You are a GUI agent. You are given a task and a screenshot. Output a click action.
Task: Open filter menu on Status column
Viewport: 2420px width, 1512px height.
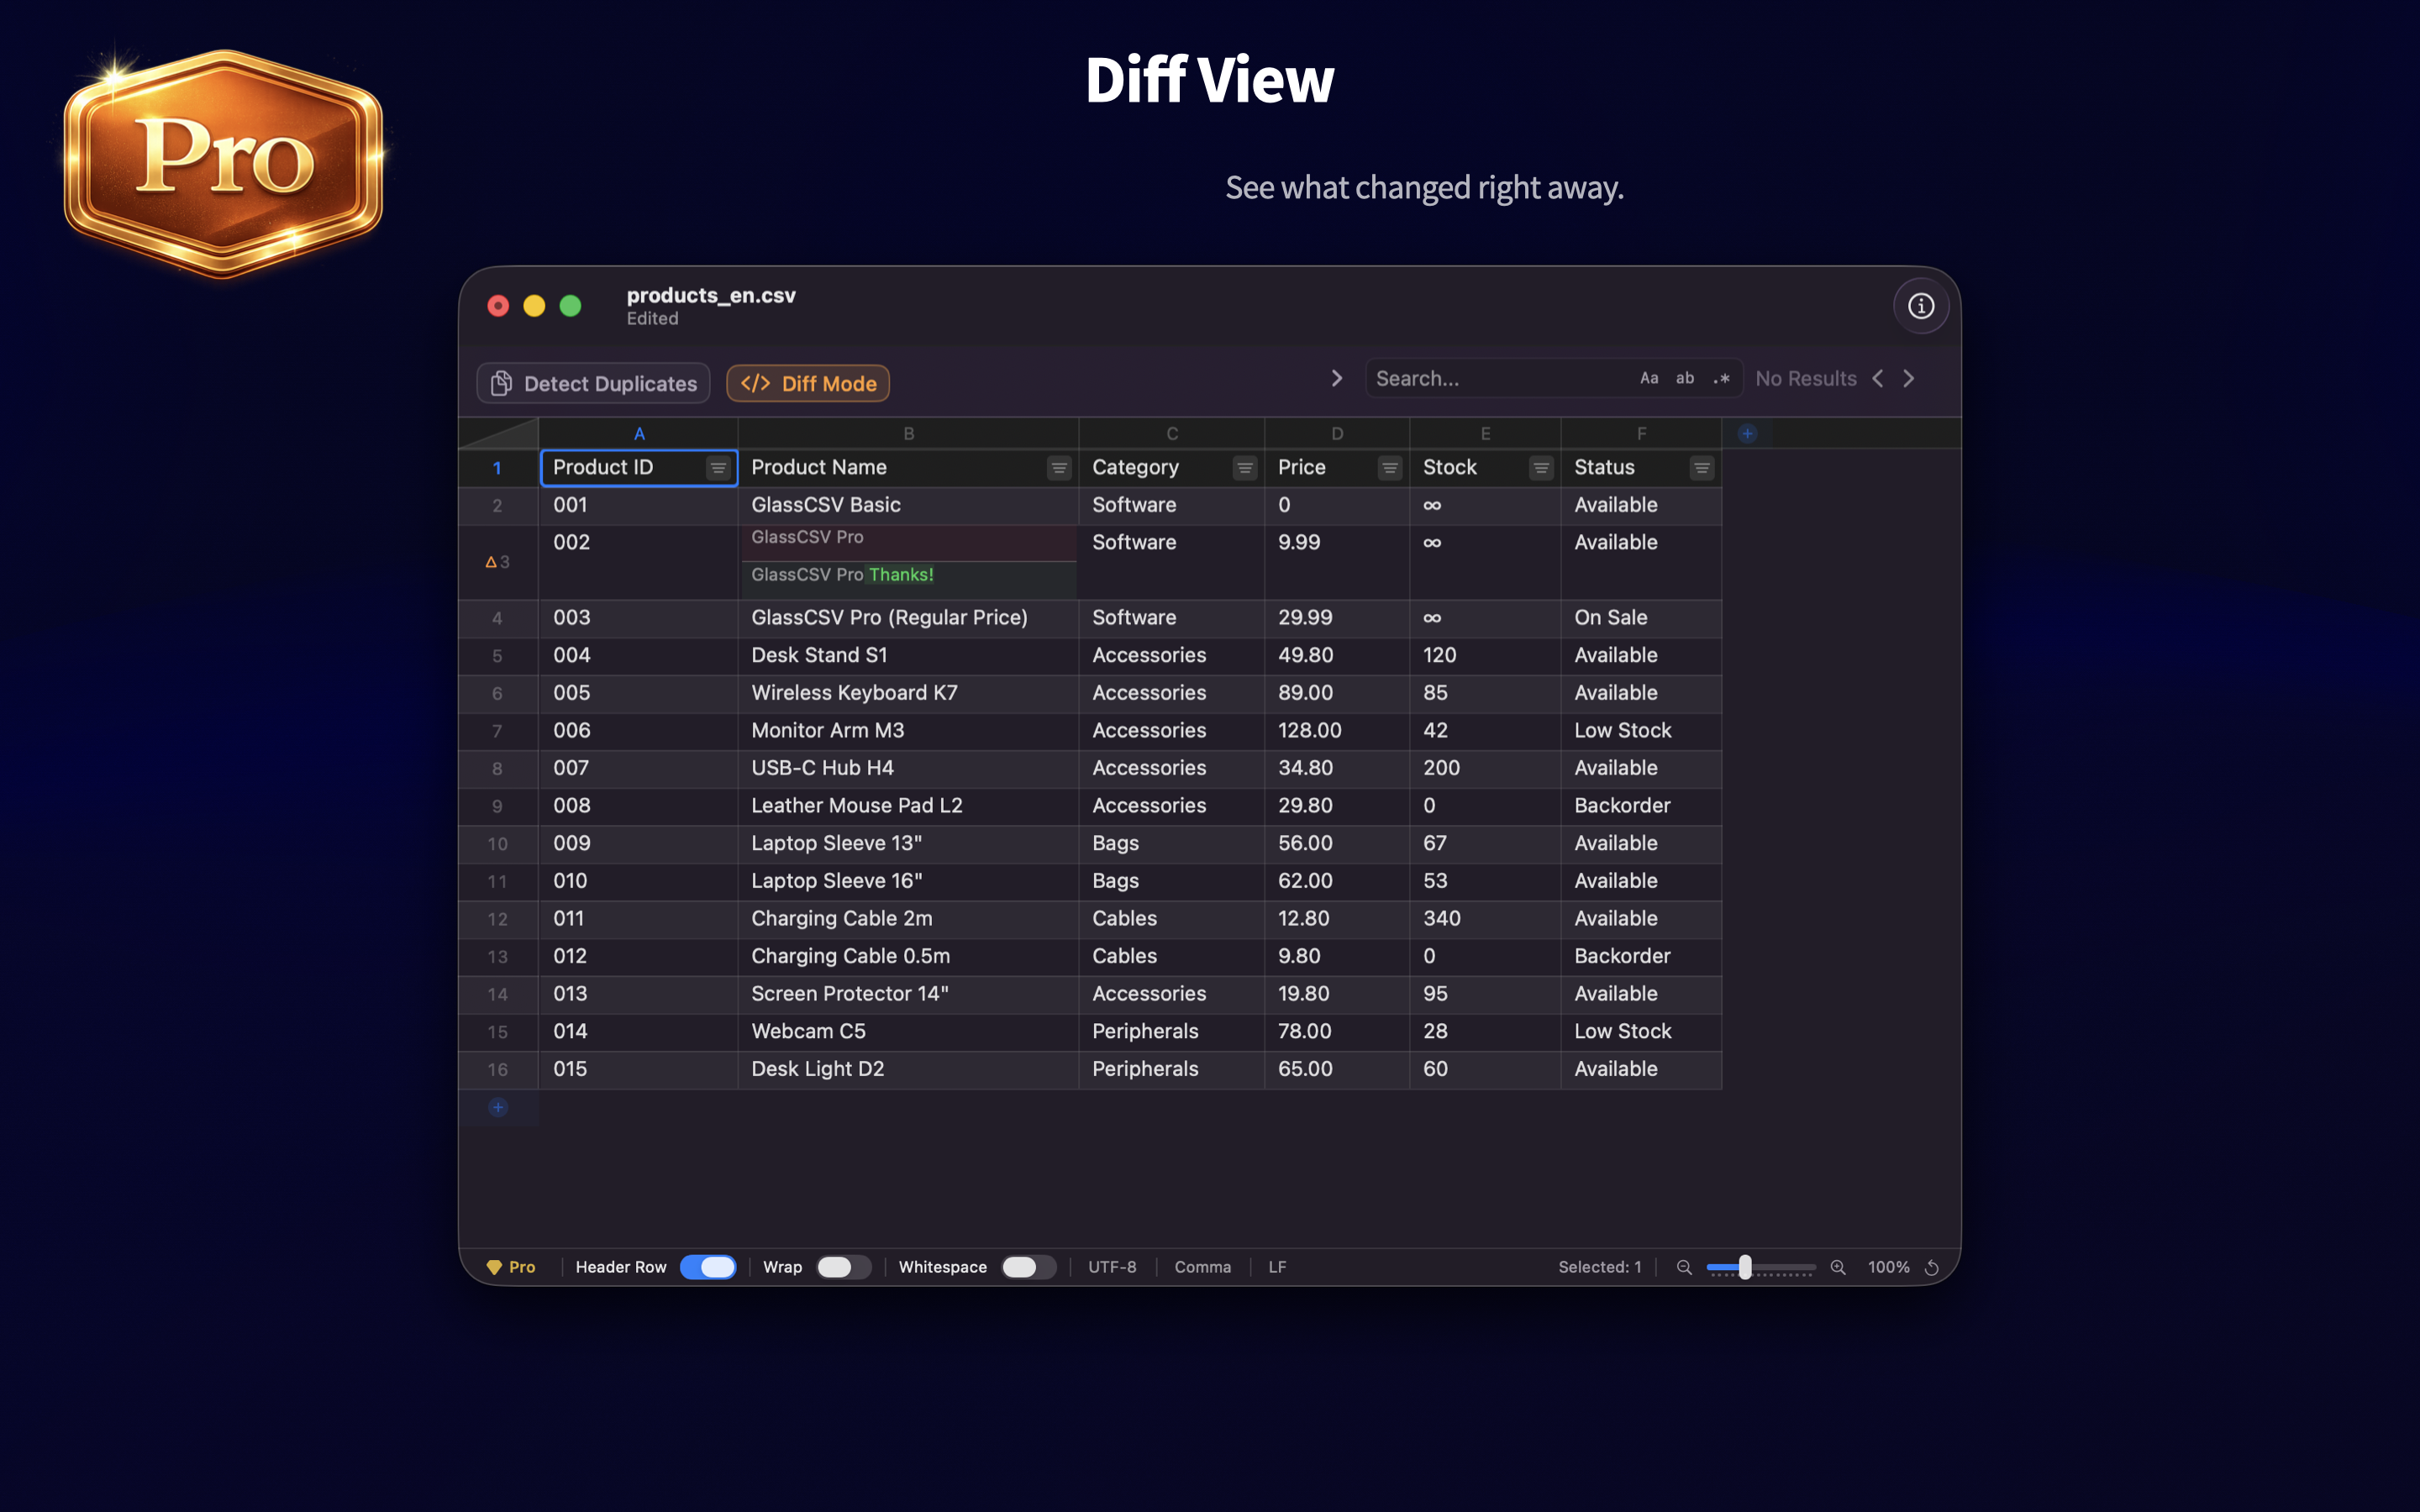click(1703, 467)
